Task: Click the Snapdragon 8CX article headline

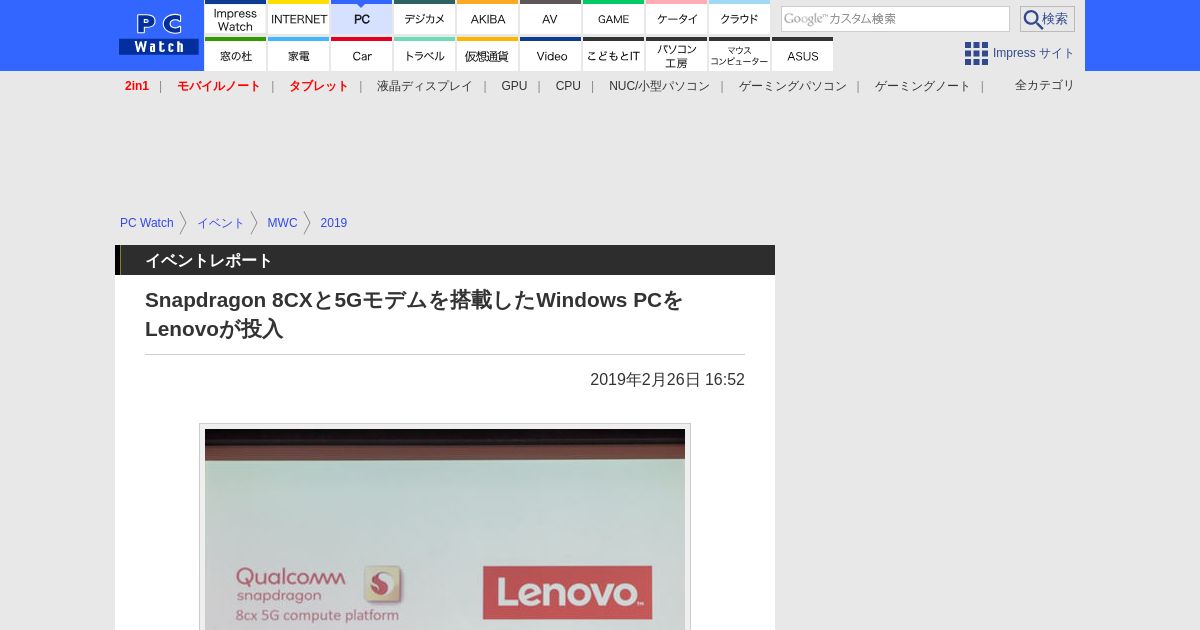Action: pyautogui.click(x=414, y=314)
